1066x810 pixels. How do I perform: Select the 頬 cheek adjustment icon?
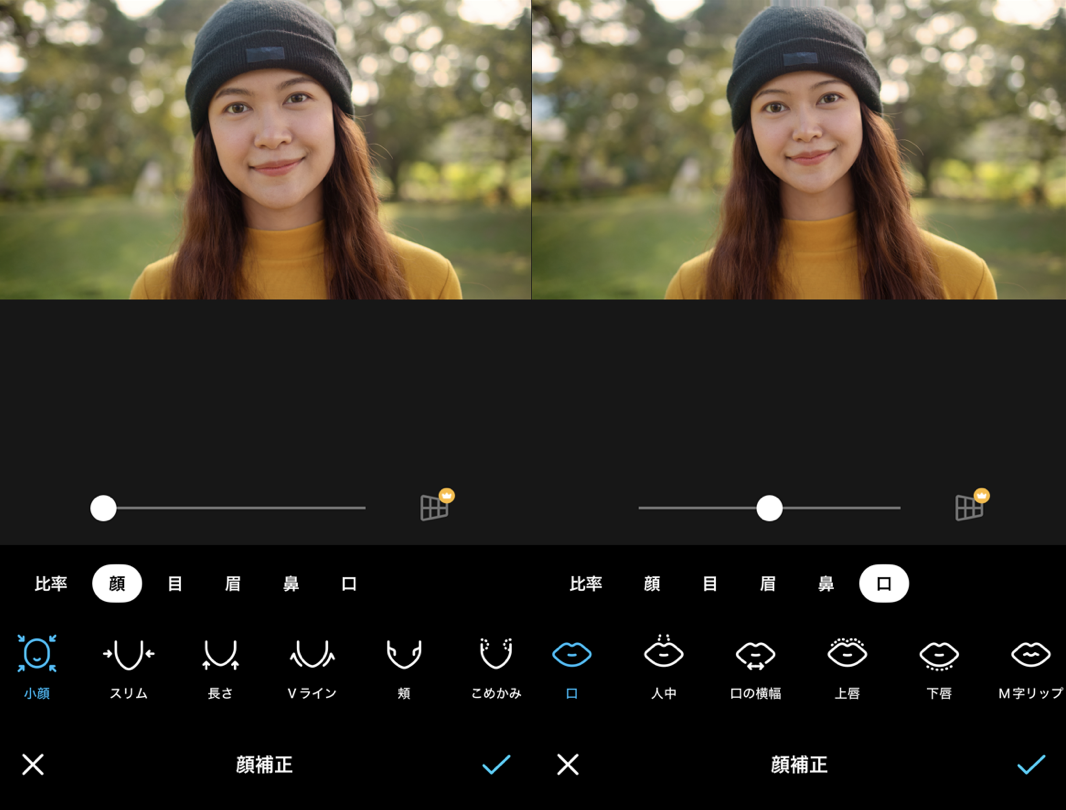[404, 655]
